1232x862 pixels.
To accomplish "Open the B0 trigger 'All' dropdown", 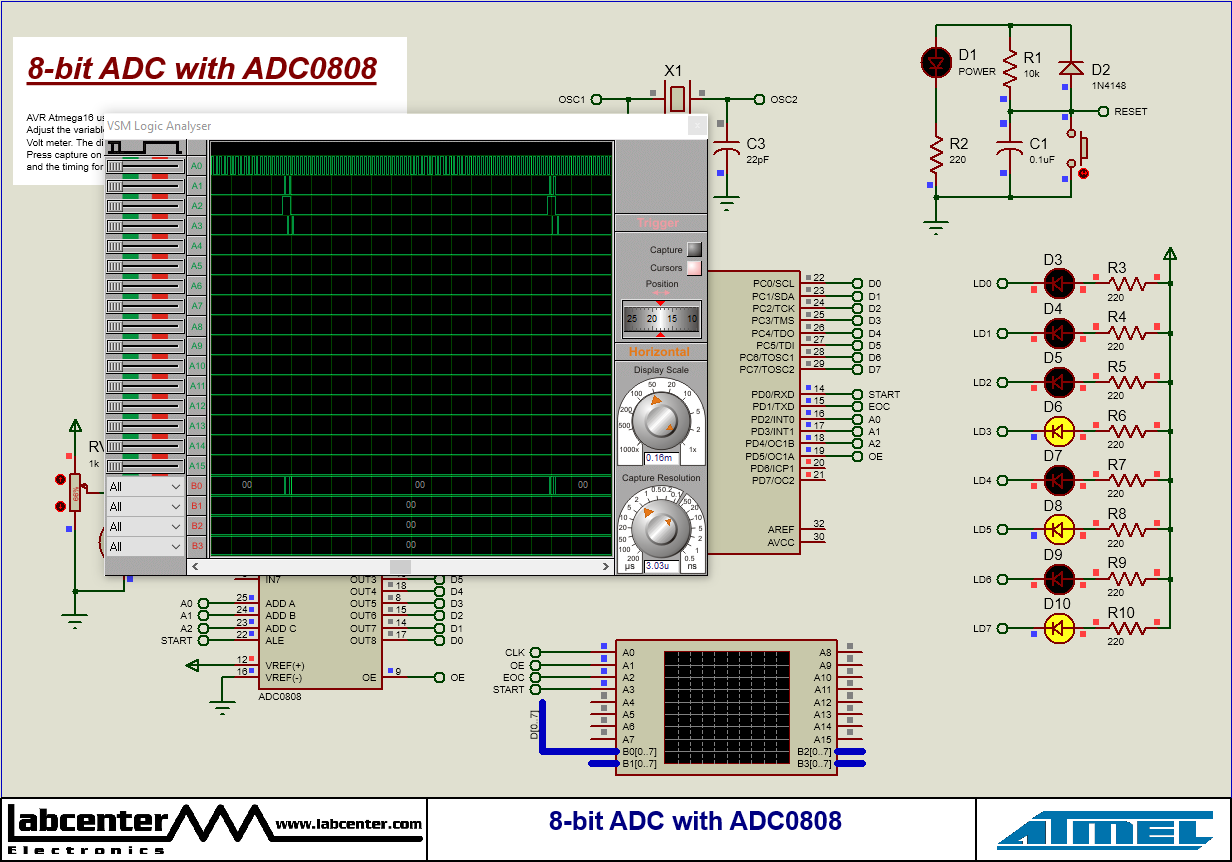I will click(144, 485).
